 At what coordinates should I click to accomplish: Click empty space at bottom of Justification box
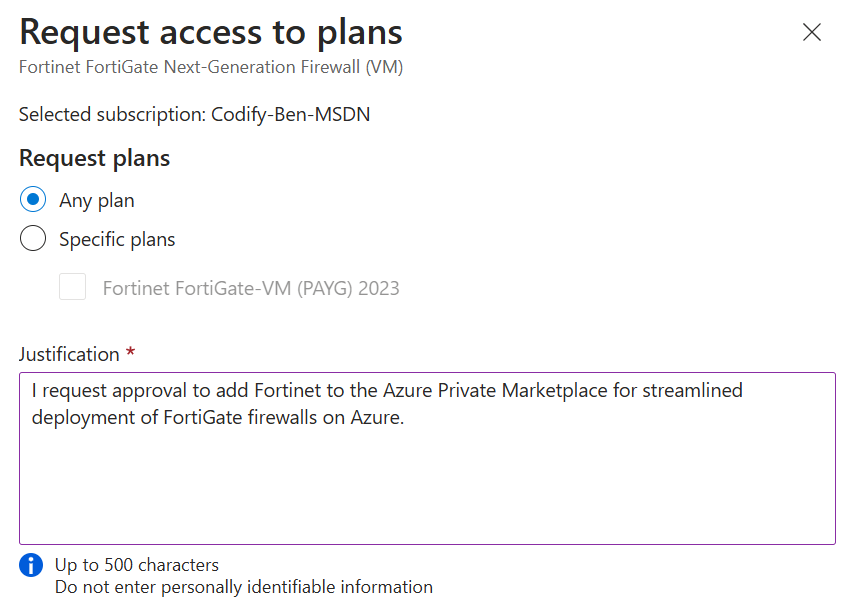tap(427, 500)
